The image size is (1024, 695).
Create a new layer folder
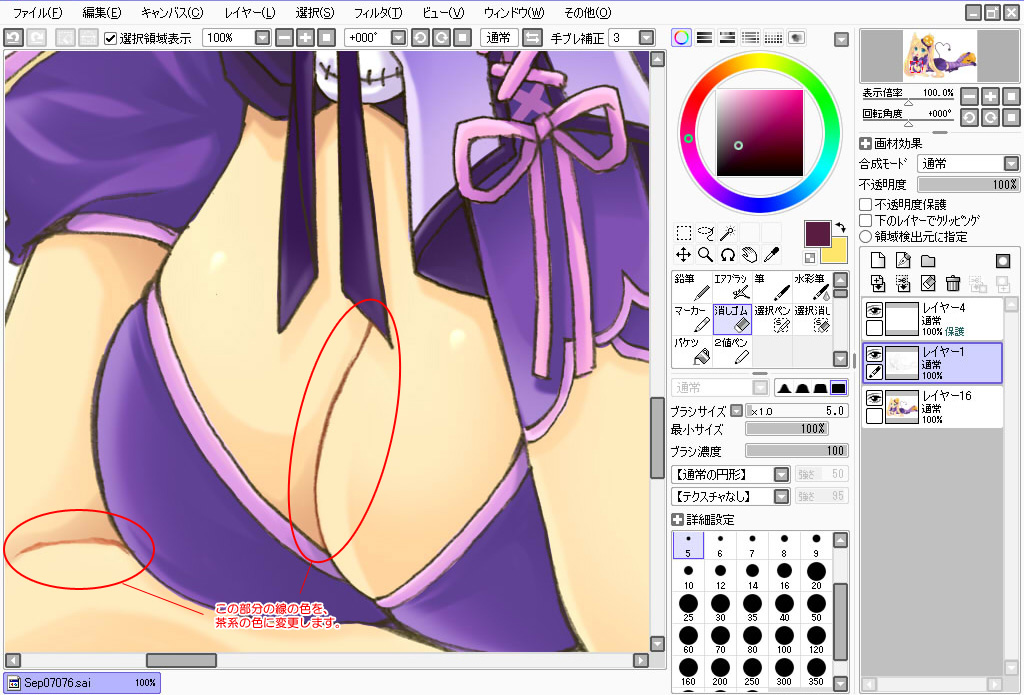928,261
